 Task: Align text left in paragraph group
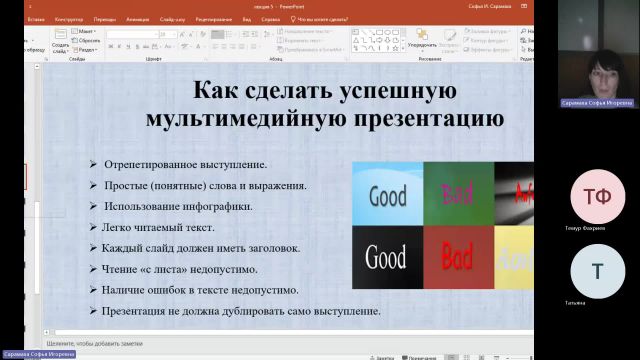click(215, 47)
